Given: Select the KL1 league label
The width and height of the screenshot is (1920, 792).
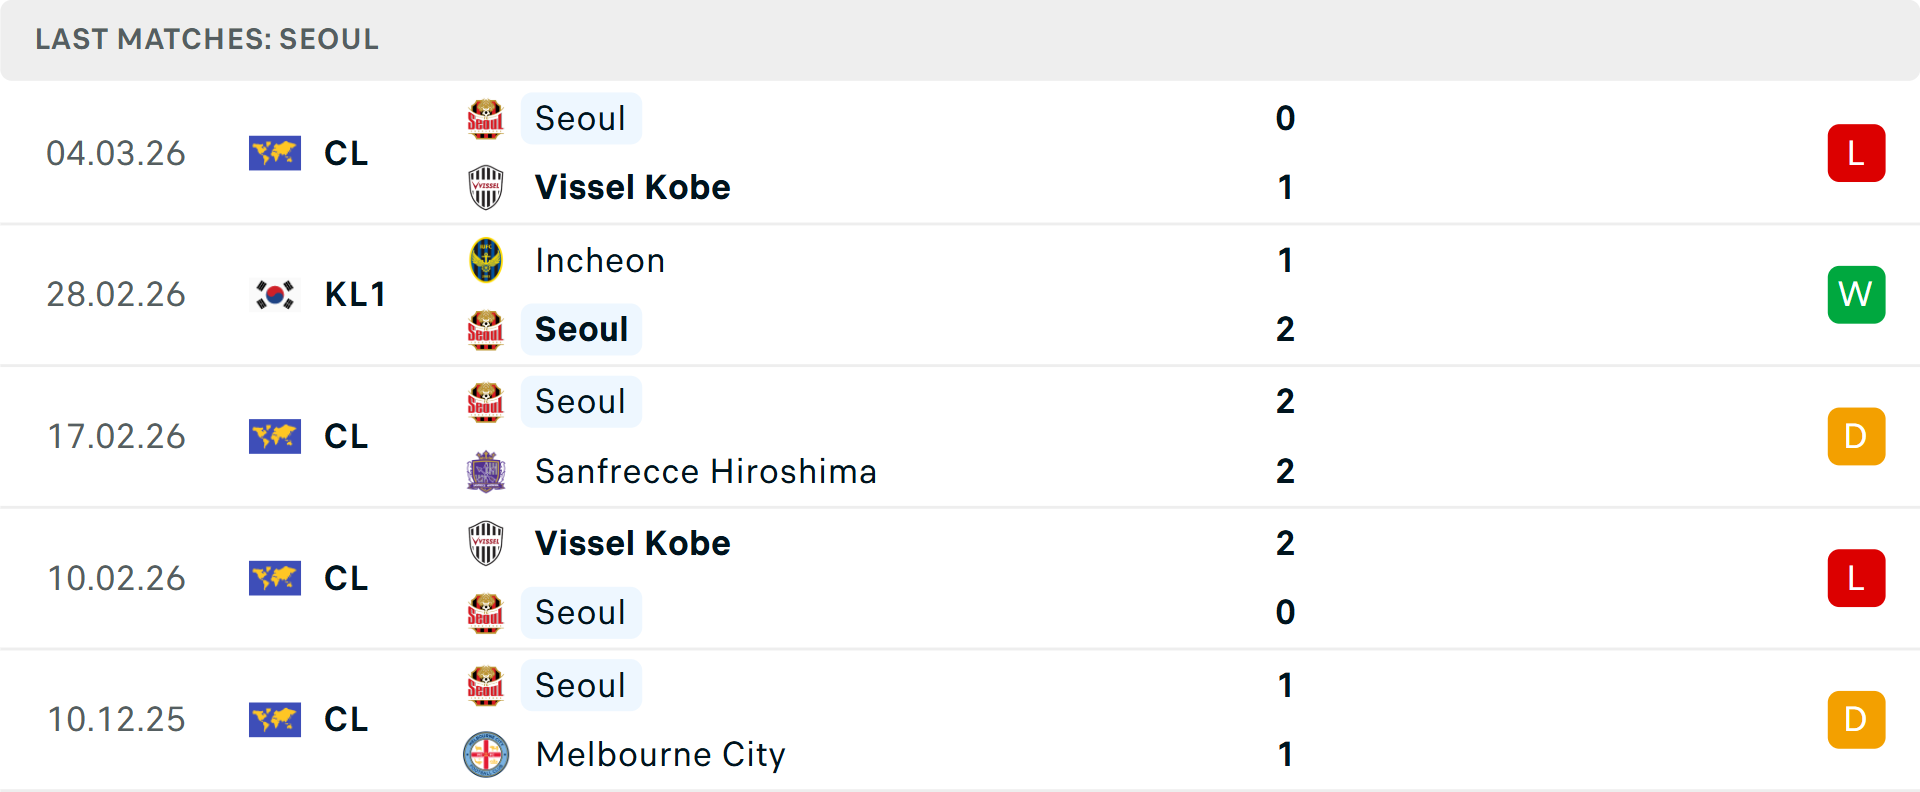Looking at the screenshot, I should pos(355,294).
